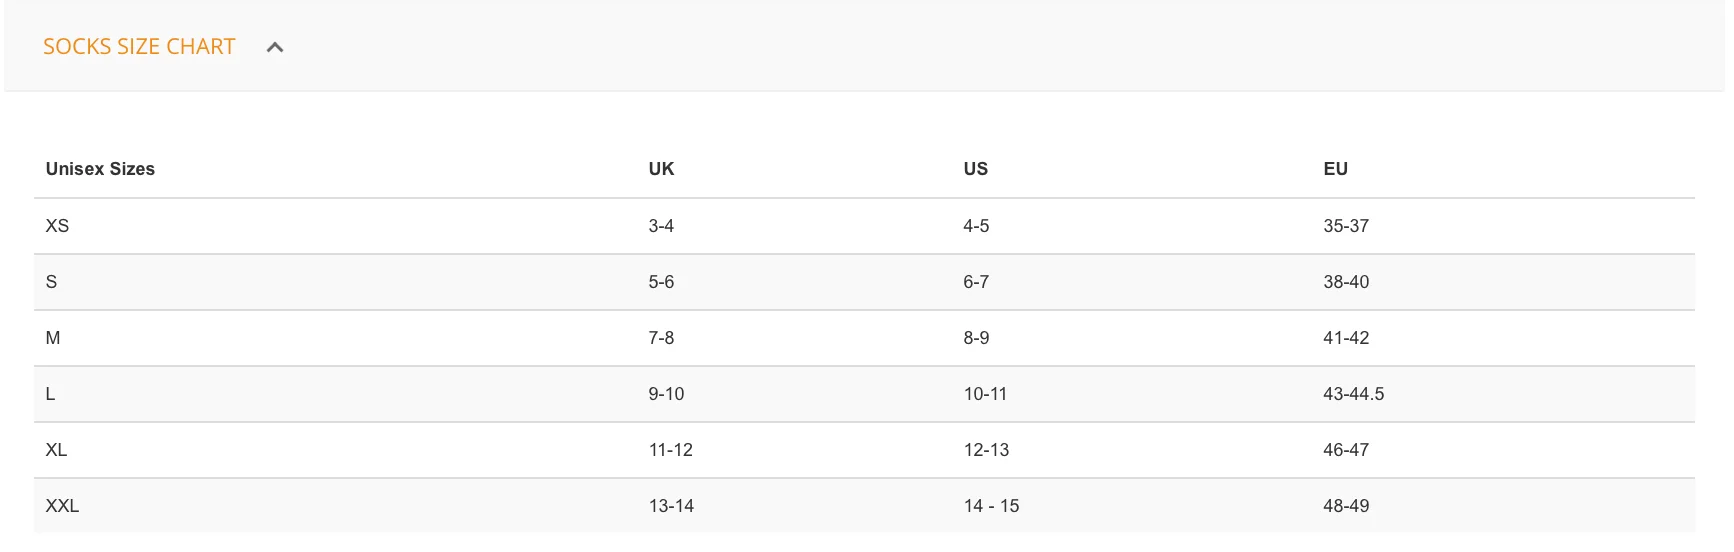1734x552 pixels.
Task: Click EU size 41-42 cell
Action: coord(1346,338)
